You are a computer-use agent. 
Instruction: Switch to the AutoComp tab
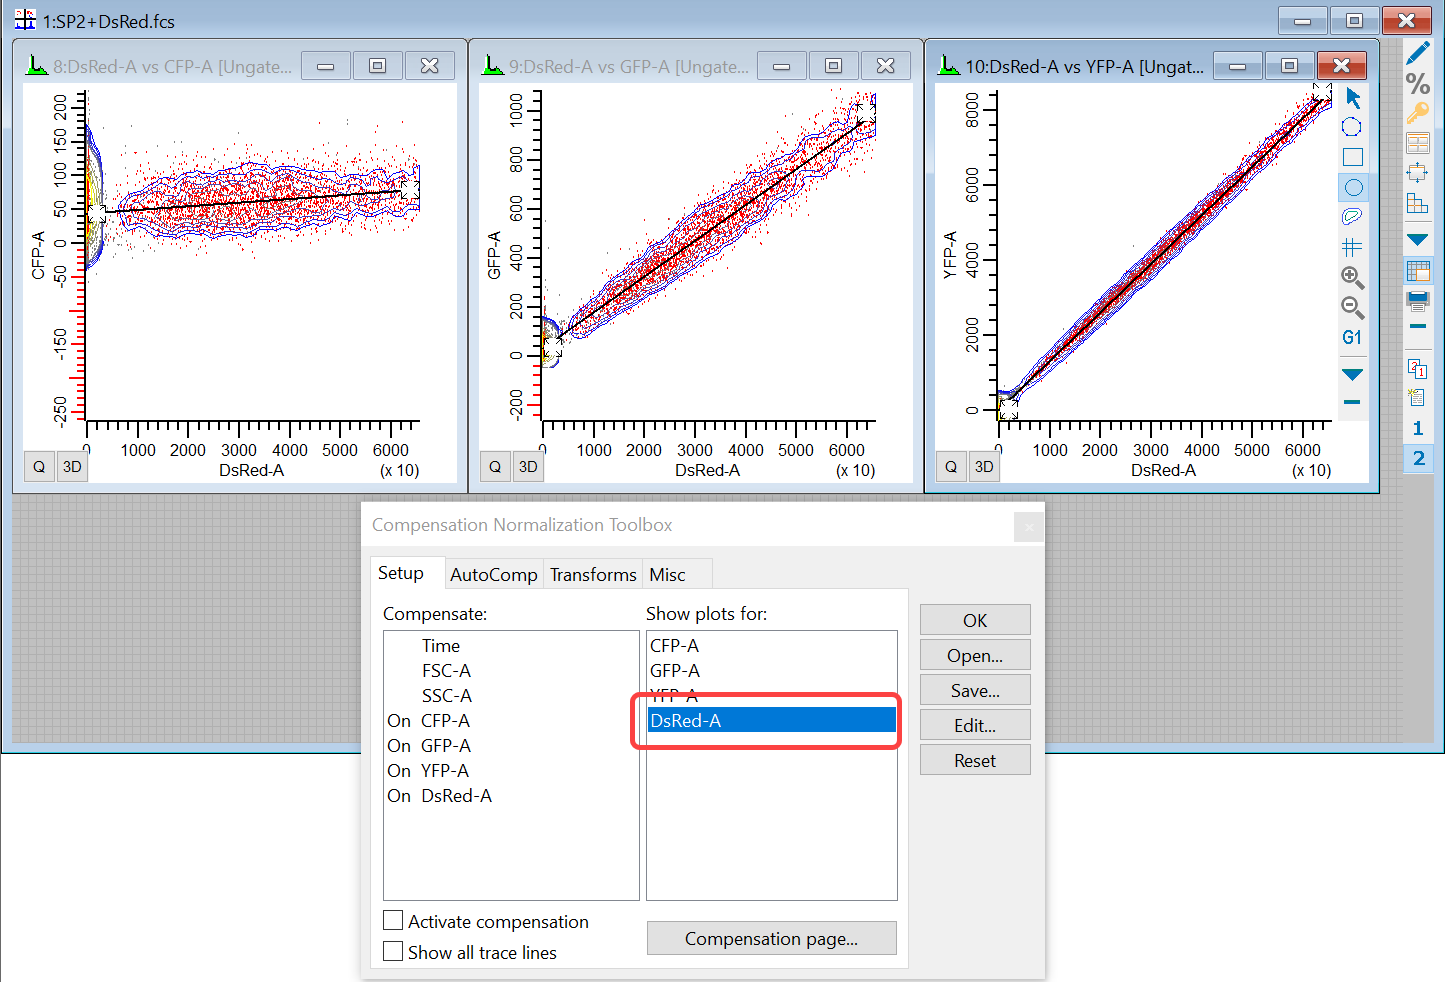click(x=493, y=575)
